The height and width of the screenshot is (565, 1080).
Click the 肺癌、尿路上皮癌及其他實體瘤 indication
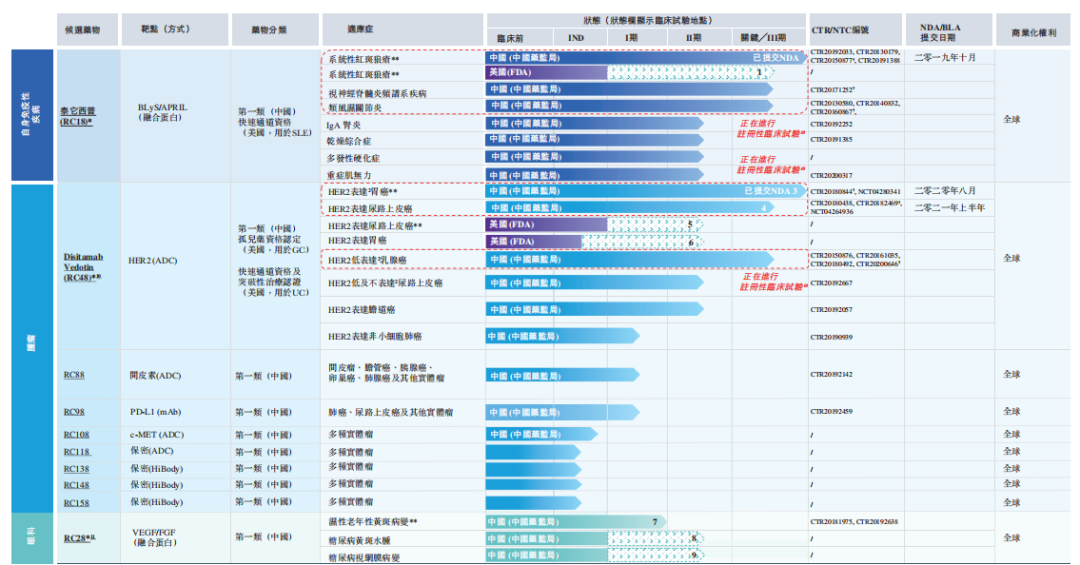[x=391, y=413]
